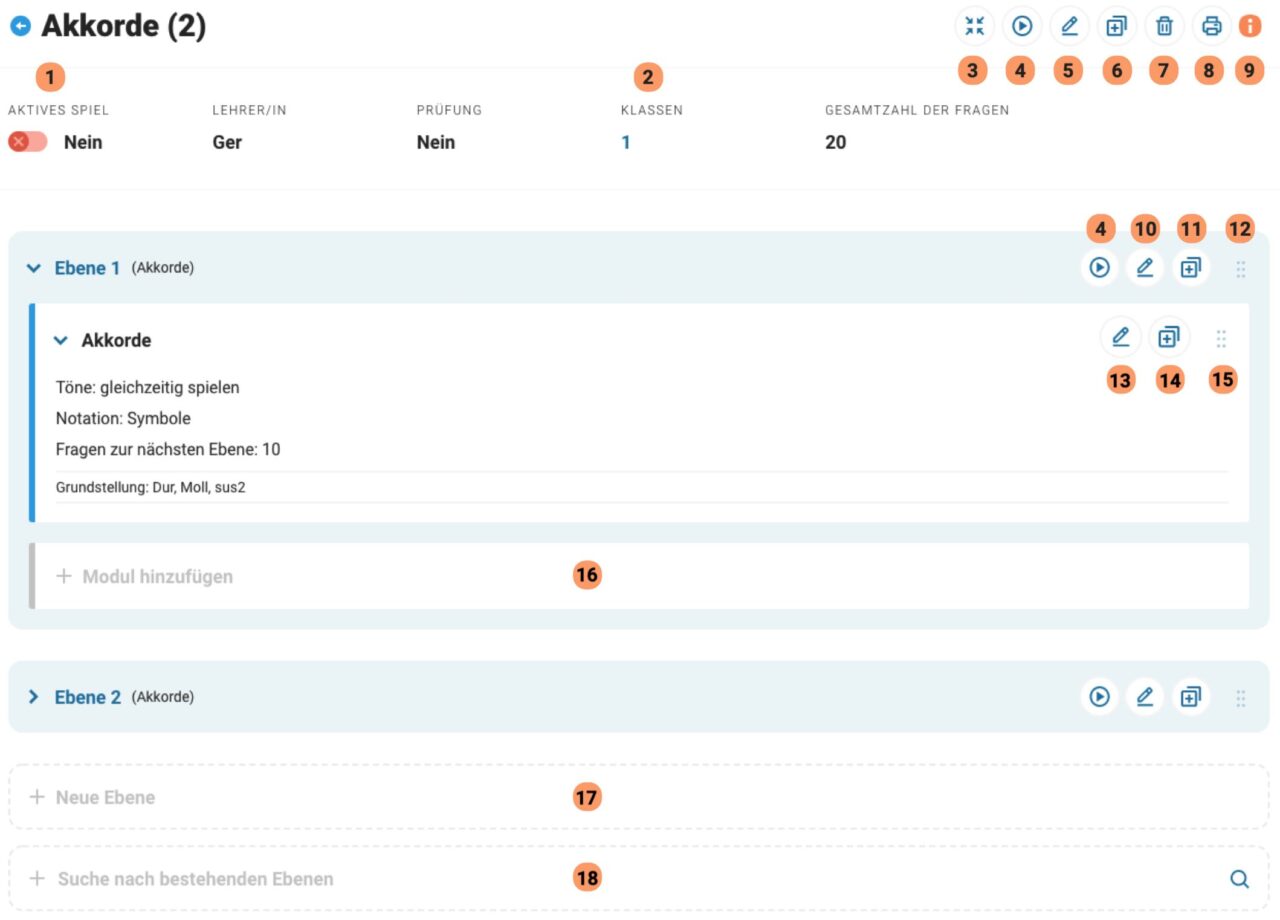
Task: Edit the Akkorde module with its pencil icon
Action: pyautogui.click(x=1120, y=336)
